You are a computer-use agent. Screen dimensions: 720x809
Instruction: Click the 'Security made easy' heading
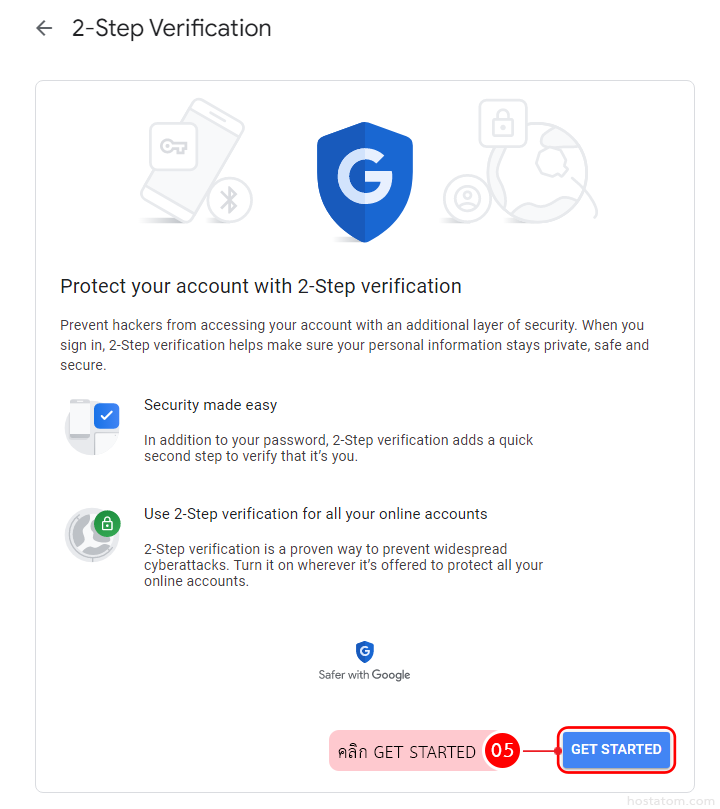click(x=210, y=405)
